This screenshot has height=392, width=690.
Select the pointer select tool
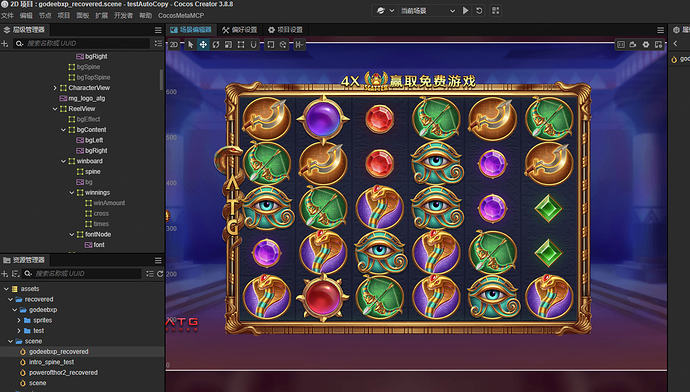coord(191,44)
